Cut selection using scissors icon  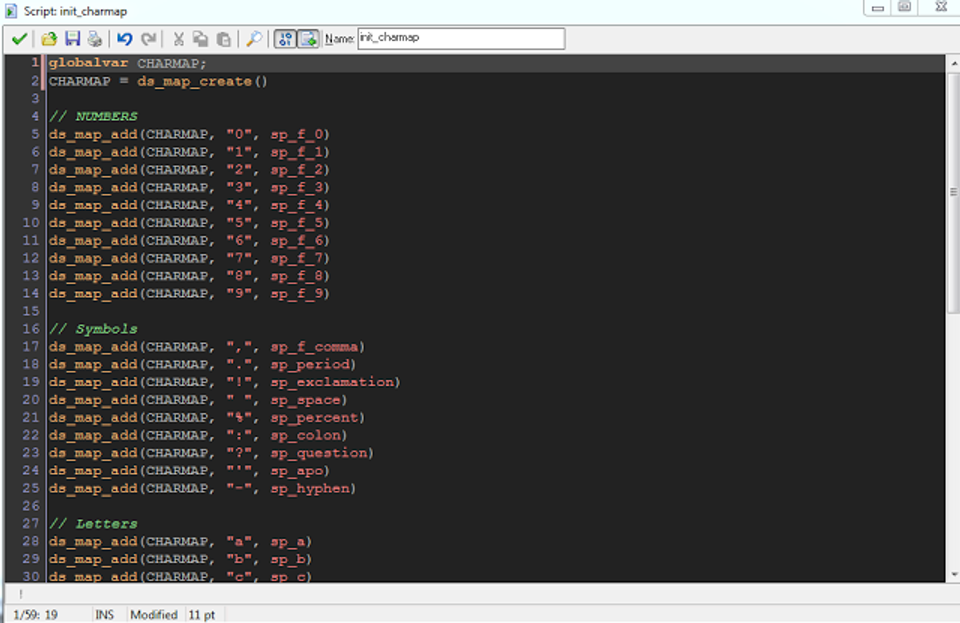click(178, 39)
